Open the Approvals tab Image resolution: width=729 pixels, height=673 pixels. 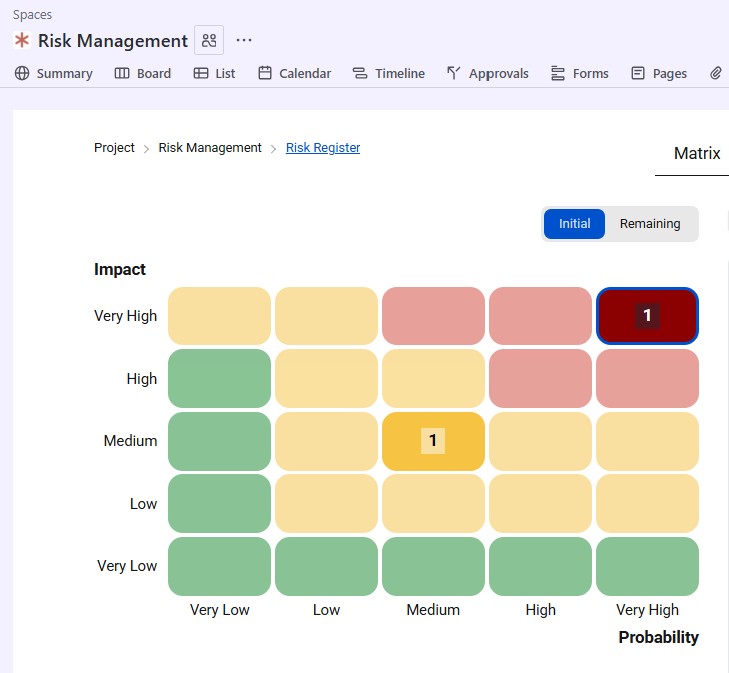click(x=487, y=73)
